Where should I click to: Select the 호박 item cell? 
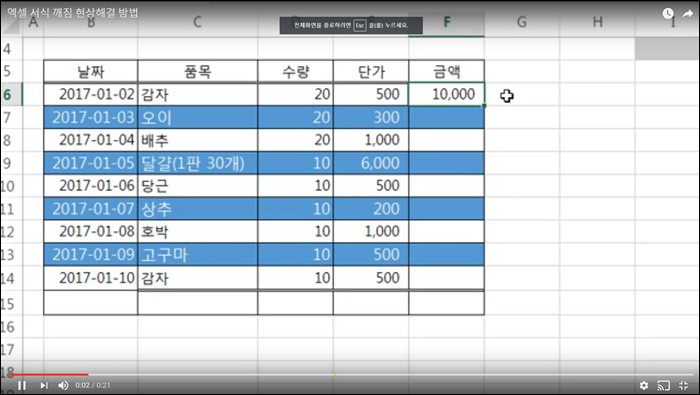(x=197, y=232)
